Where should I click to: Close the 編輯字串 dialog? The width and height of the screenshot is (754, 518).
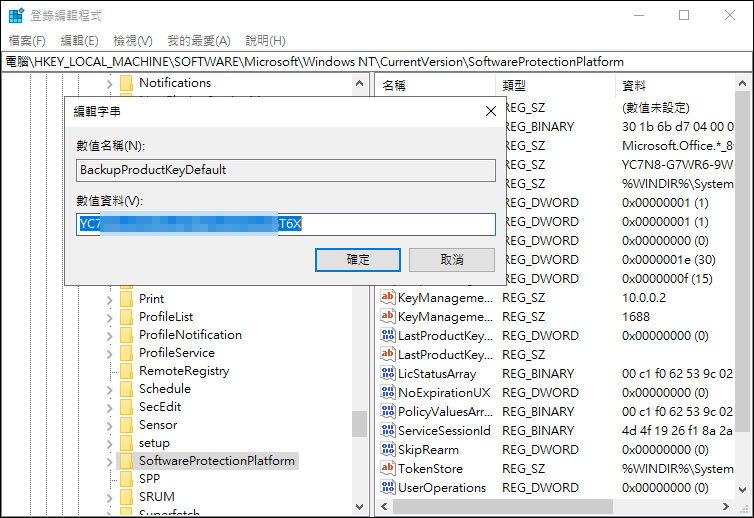(x=491, y=111)
